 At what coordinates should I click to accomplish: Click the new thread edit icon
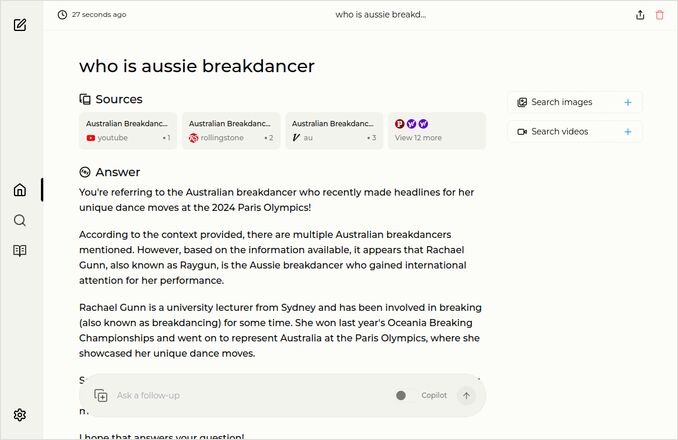point(20,24)
